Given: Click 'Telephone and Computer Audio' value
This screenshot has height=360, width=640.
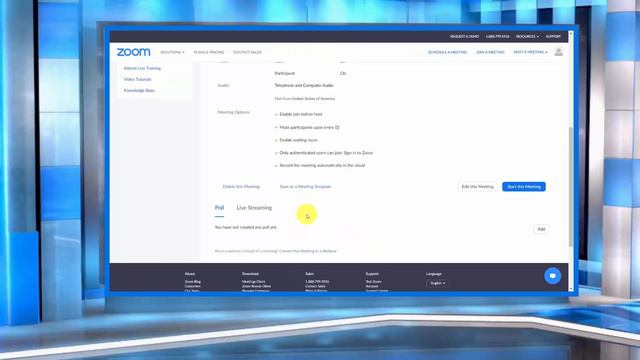Looking at the screenshot, I should [x=304, y=85].
